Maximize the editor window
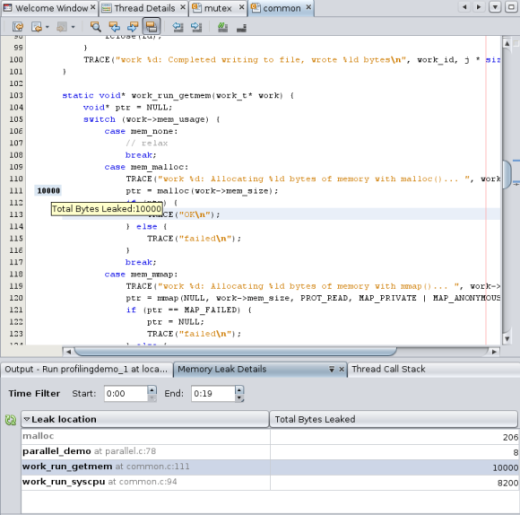 (511, 7)
